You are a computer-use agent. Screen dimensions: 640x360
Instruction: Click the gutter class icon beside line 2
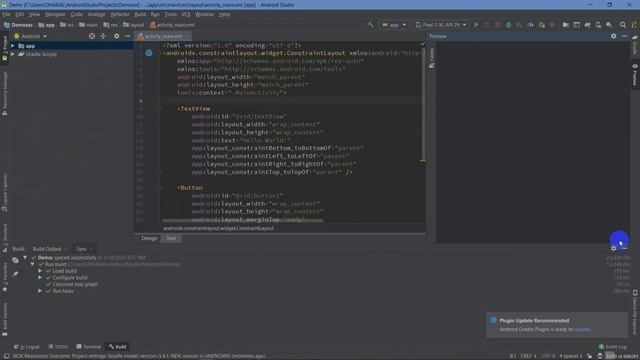coord(149,53)
